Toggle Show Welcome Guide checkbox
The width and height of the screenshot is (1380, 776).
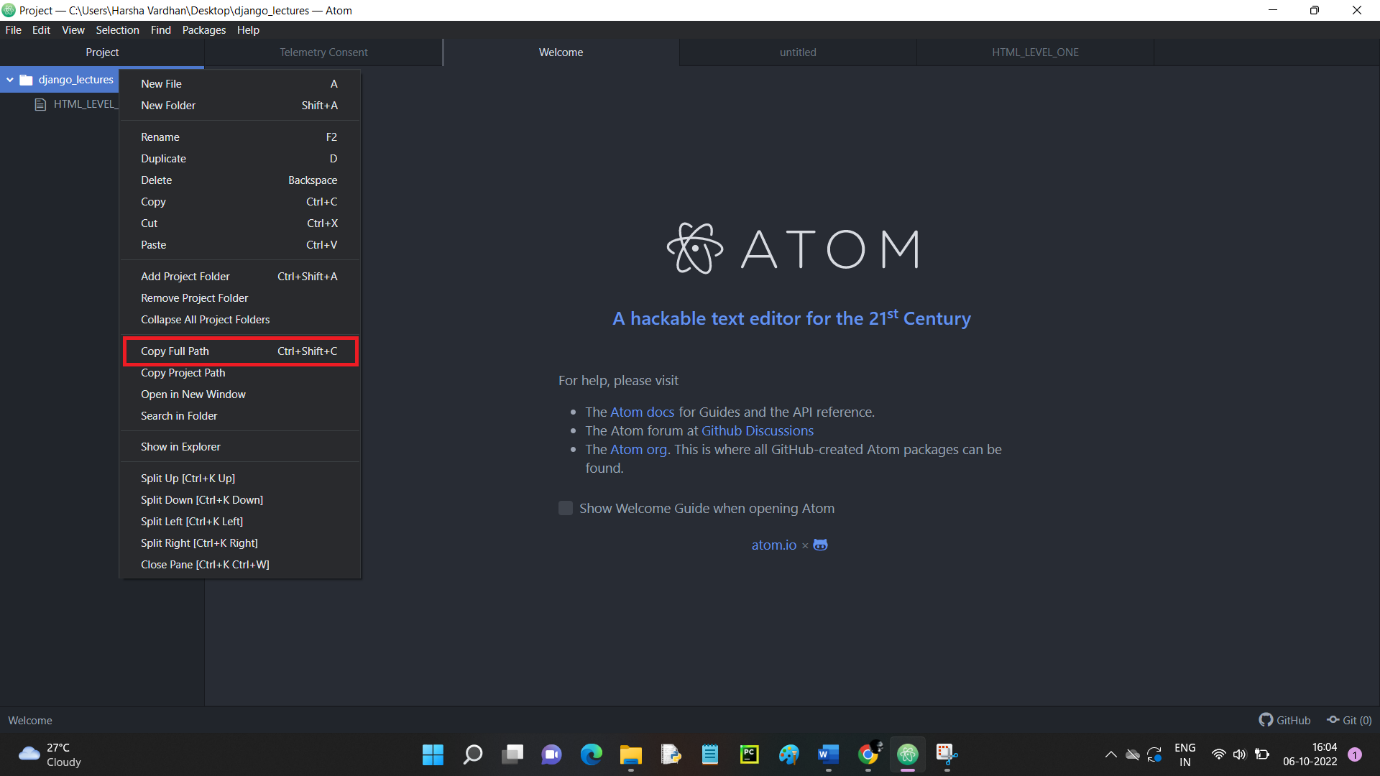(x=566, y=508)
